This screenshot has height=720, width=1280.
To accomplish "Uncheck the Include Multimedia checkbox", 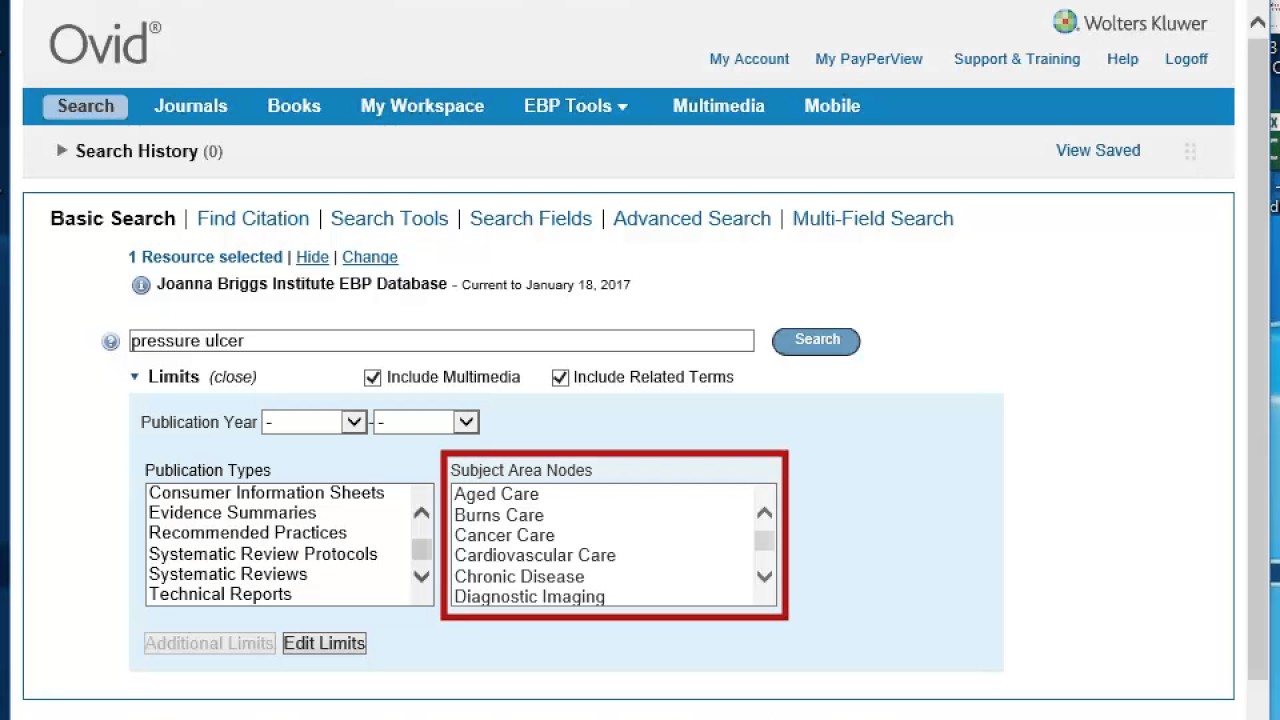I will pyautogui.click(x=373, y=377).
